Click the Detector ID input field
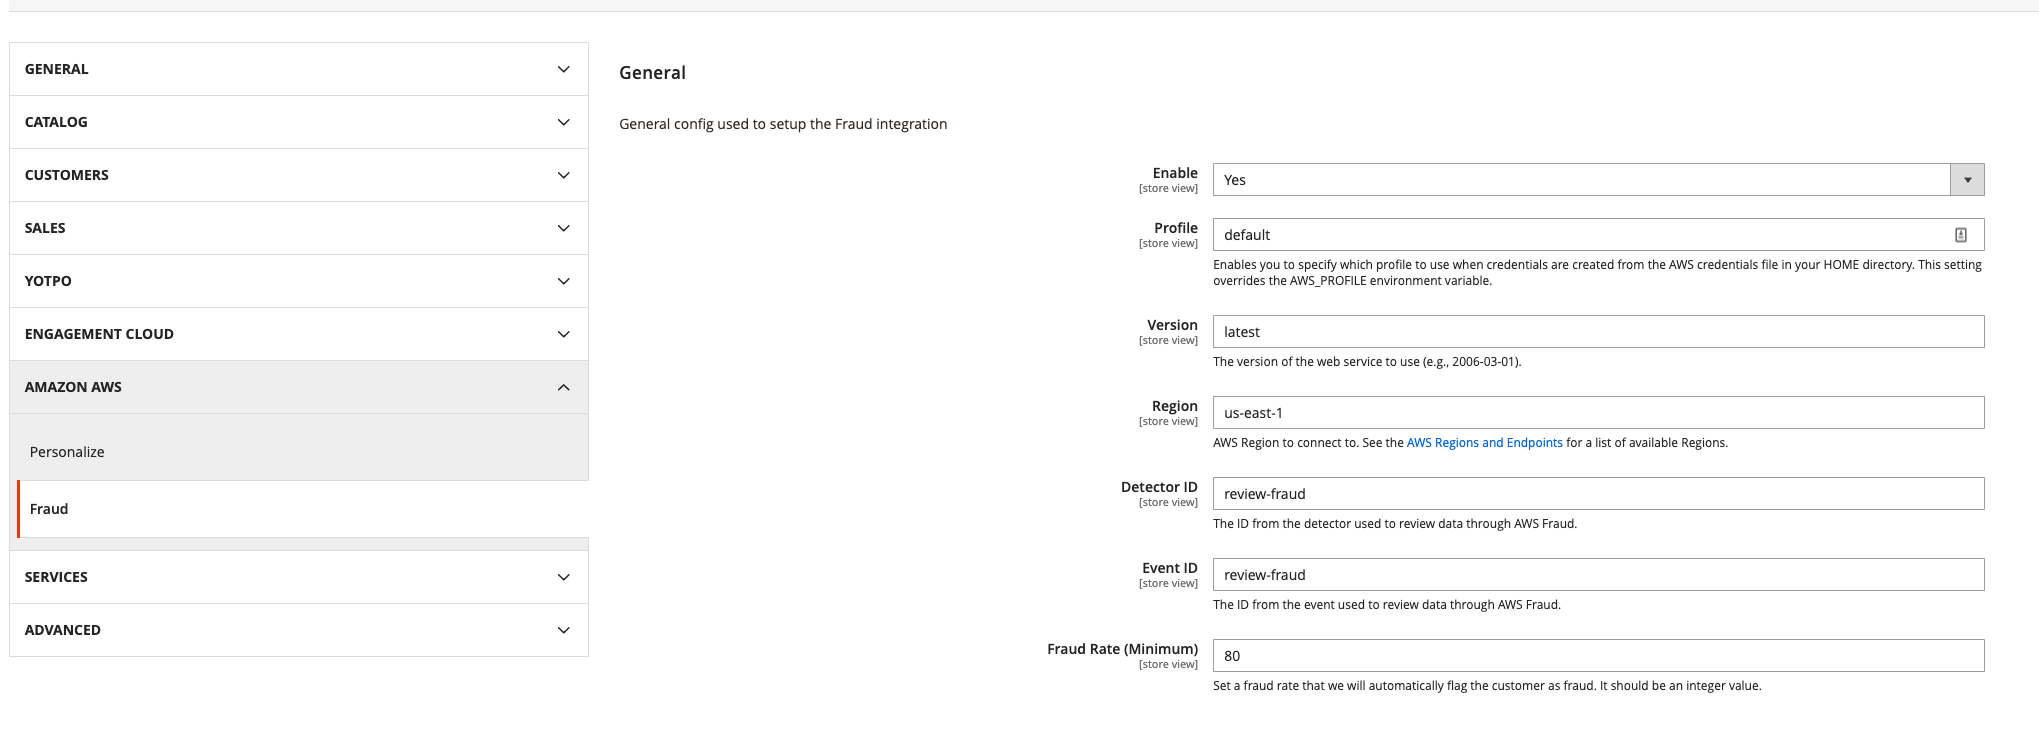 (1597, 494)
